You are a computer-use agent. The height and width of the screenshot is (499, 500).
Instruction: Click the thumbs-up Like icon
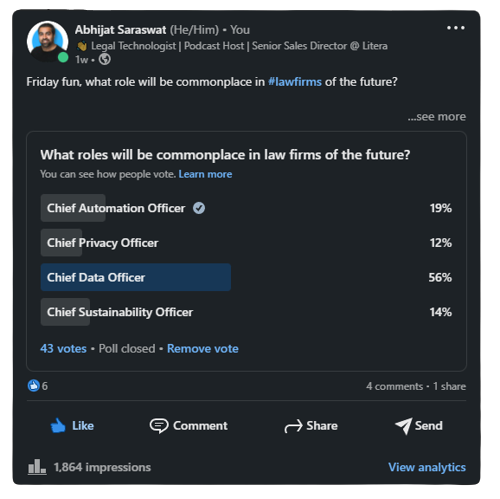[58, 426]
